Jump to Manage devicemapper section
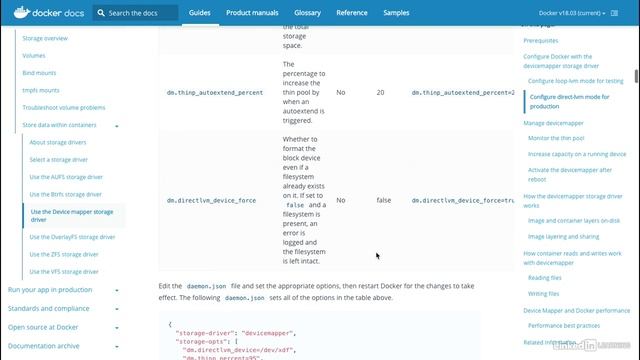Image resolution: width=640 pixels, height=360 pixels. (x=553, y=123)
